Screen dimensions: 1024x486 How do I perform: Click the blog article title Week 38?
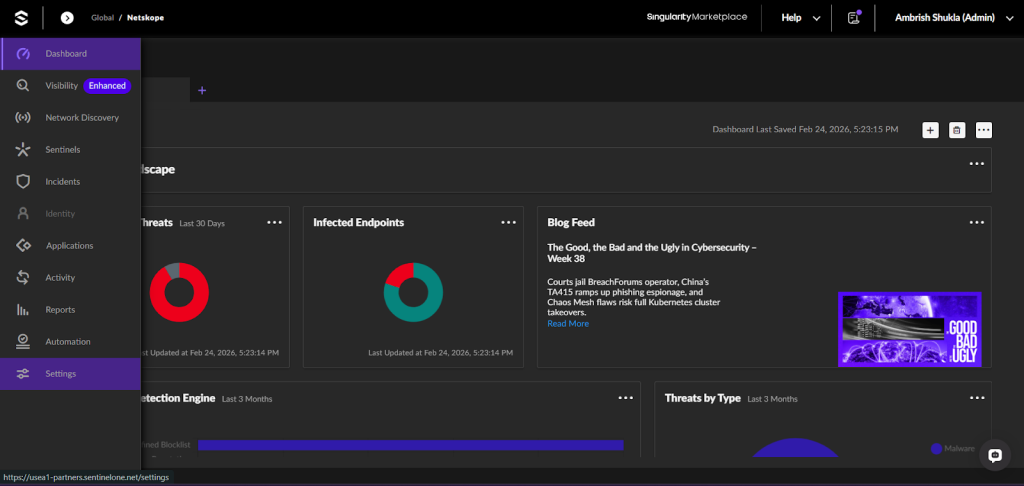[652, 253]
